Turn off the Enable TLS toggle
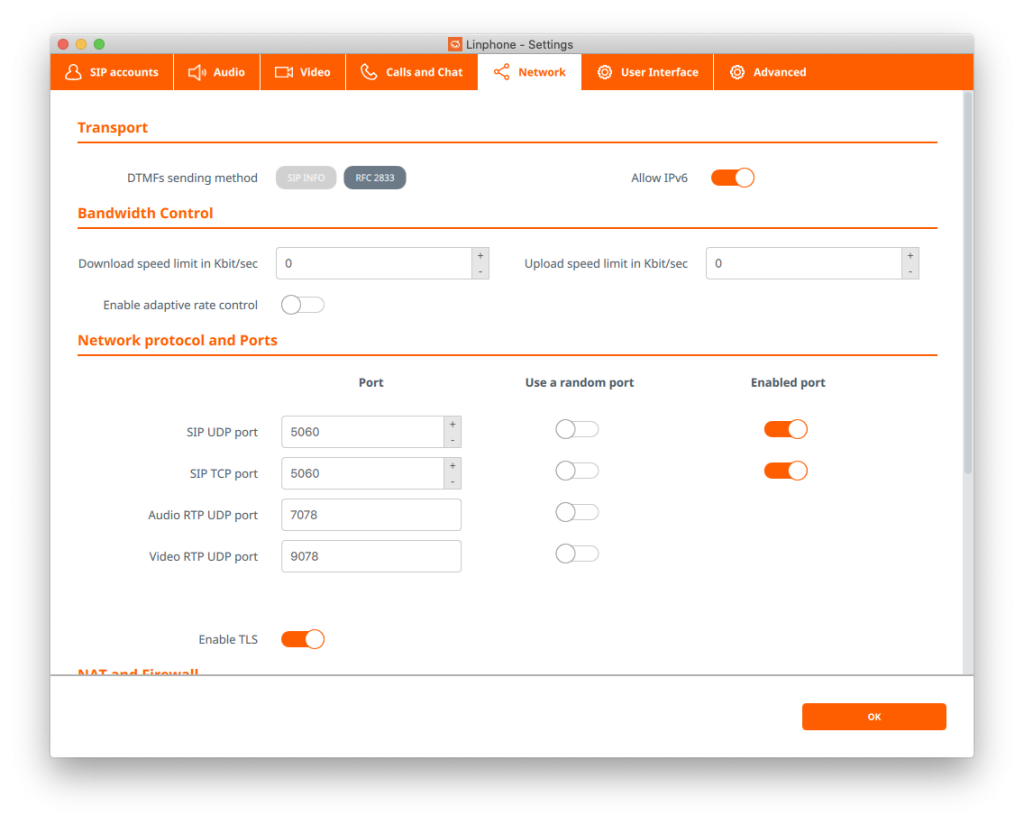The width and height of the screenshot is (1024, 824). pos(302,639)
